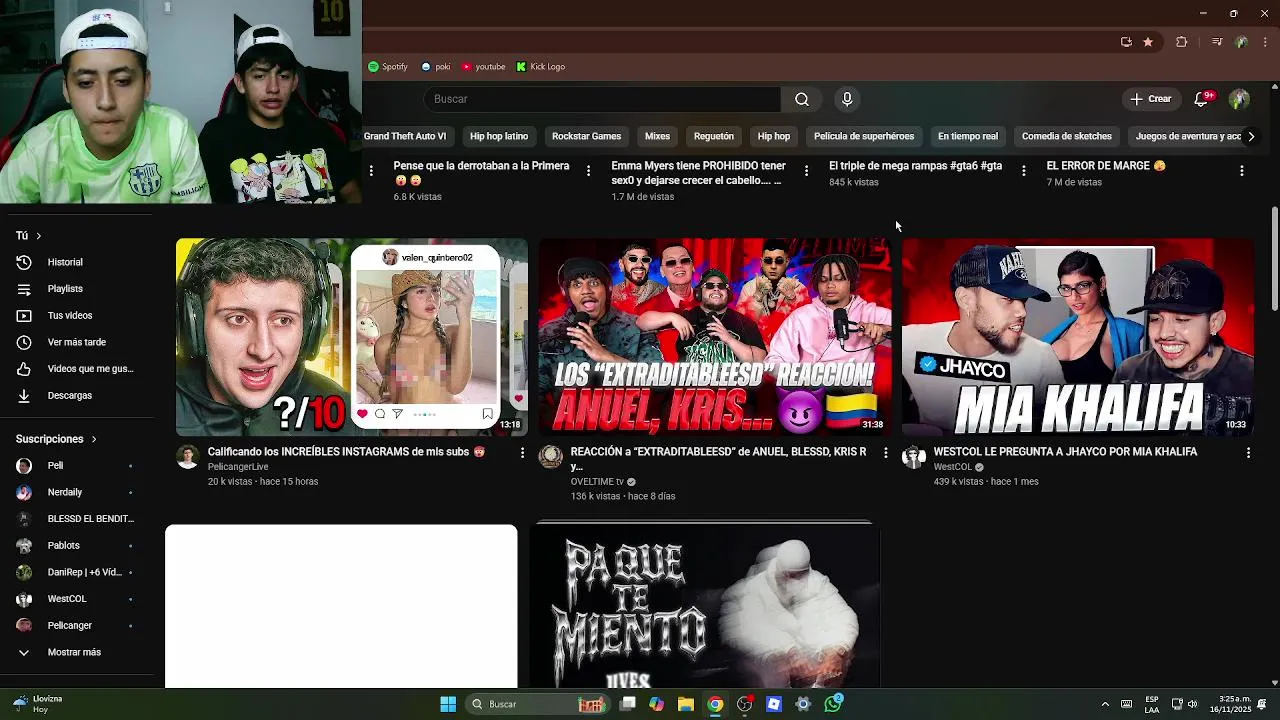Show next category chips arrow

click(x=1250, y=136)
